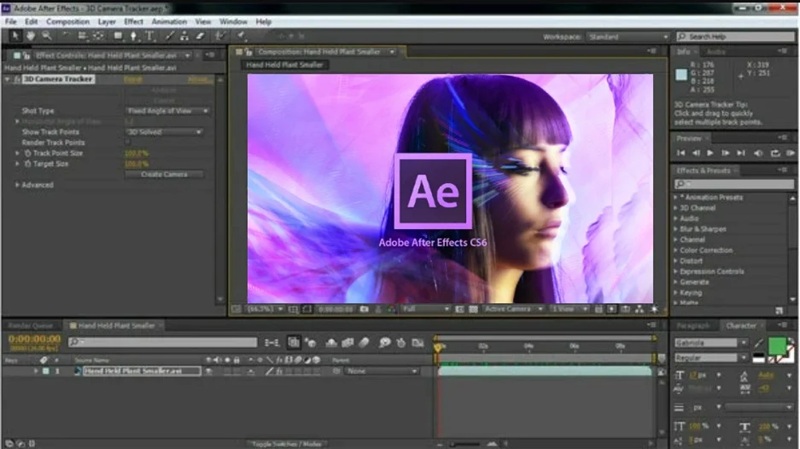Viewport: 800px width, 449px height.
Task: Open viewer magnification ratio dropdown
Action: point(264,309)
